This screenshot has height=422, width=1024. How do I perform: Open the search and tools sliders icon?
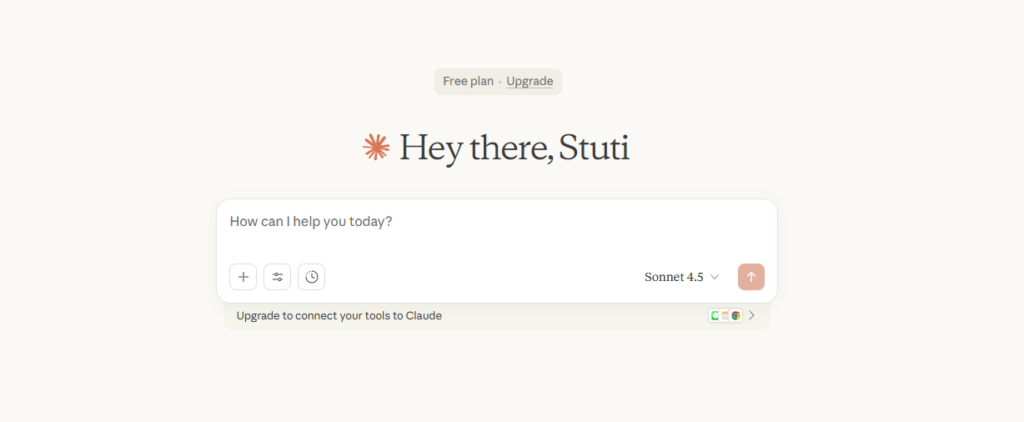(x=277, y=277)
